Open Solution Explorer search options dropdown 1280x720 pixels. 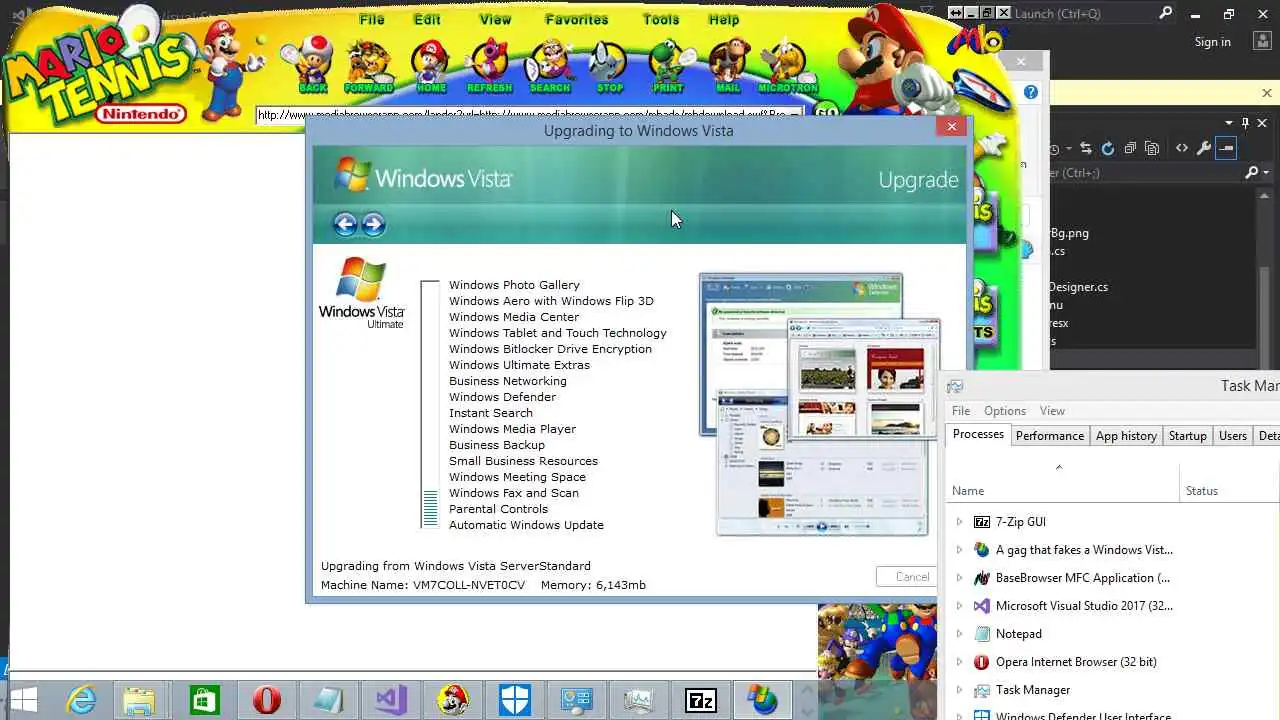click(x=1264, y=173)
